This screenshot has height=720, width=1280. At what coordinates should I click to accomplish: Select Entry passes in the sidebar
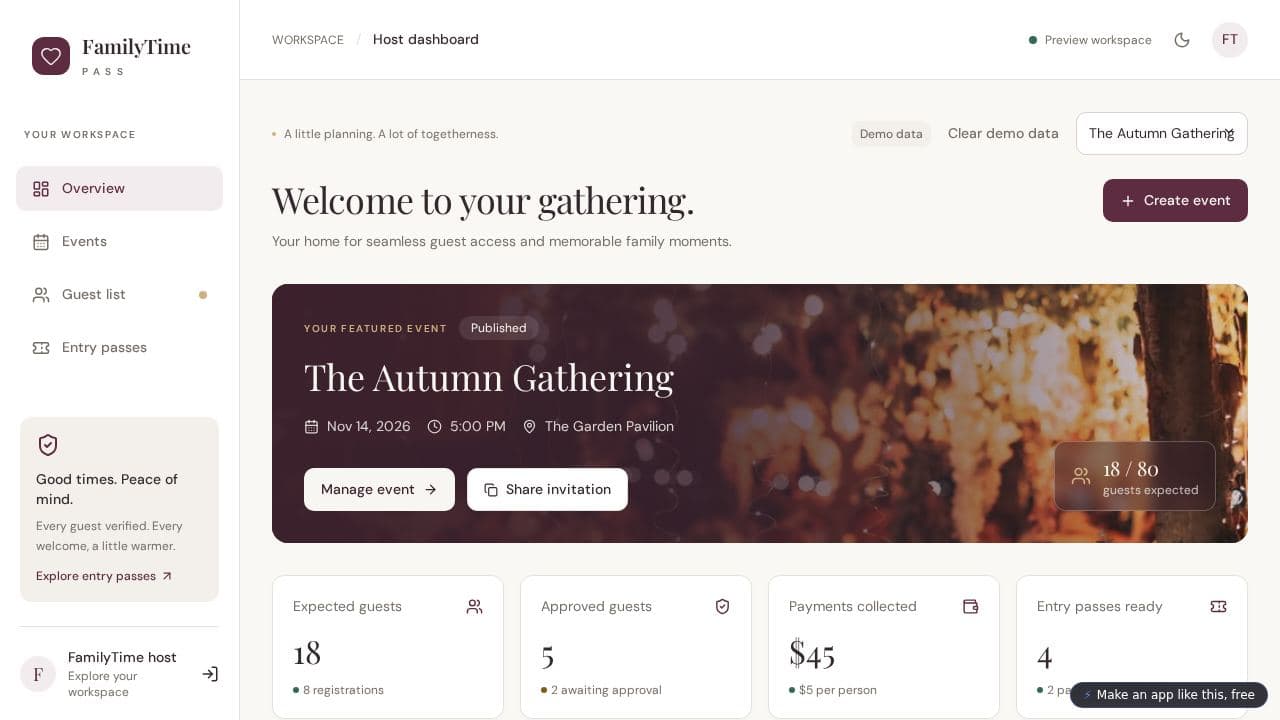119,347
